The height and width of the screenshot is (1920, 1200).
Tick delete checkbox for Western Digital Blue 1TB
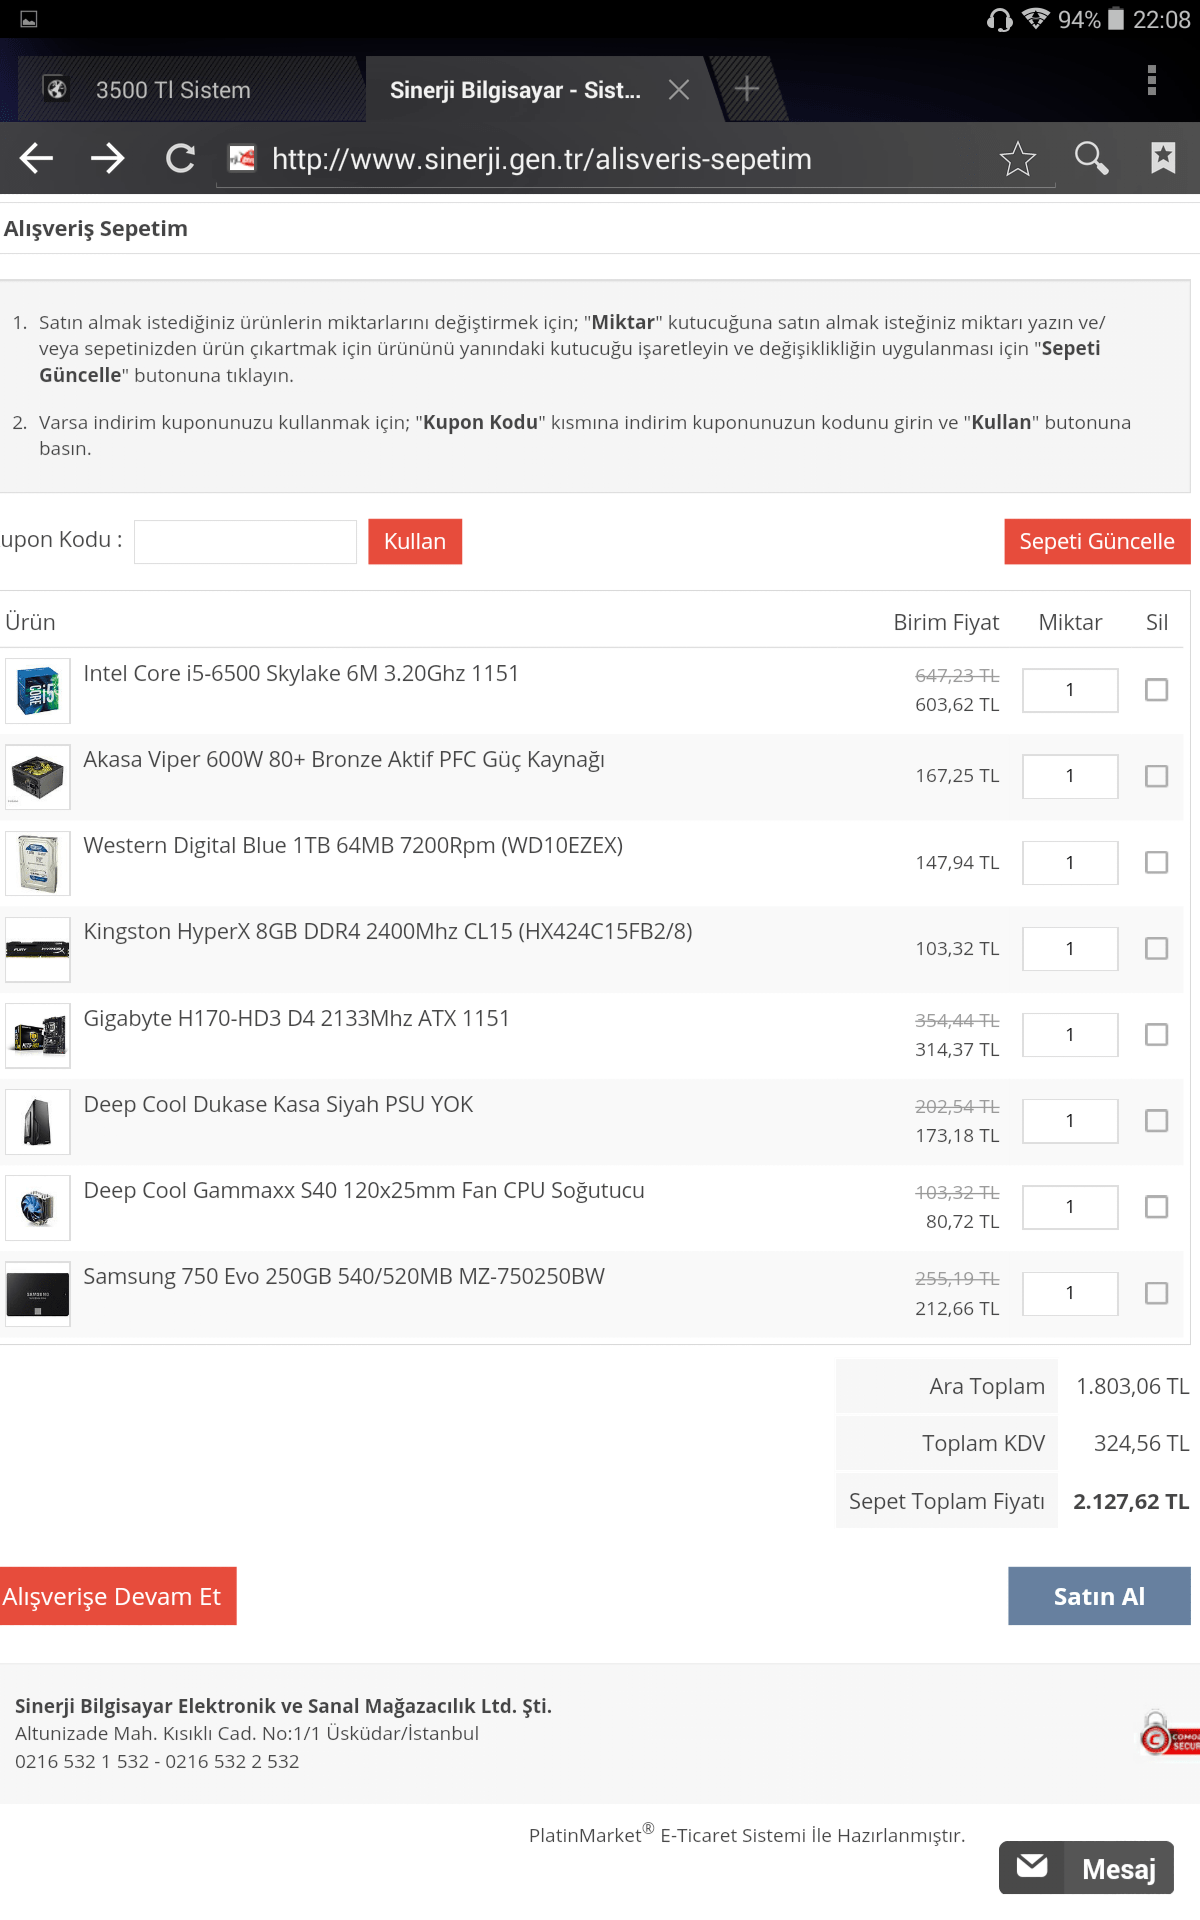click(x=1156, y=862)
